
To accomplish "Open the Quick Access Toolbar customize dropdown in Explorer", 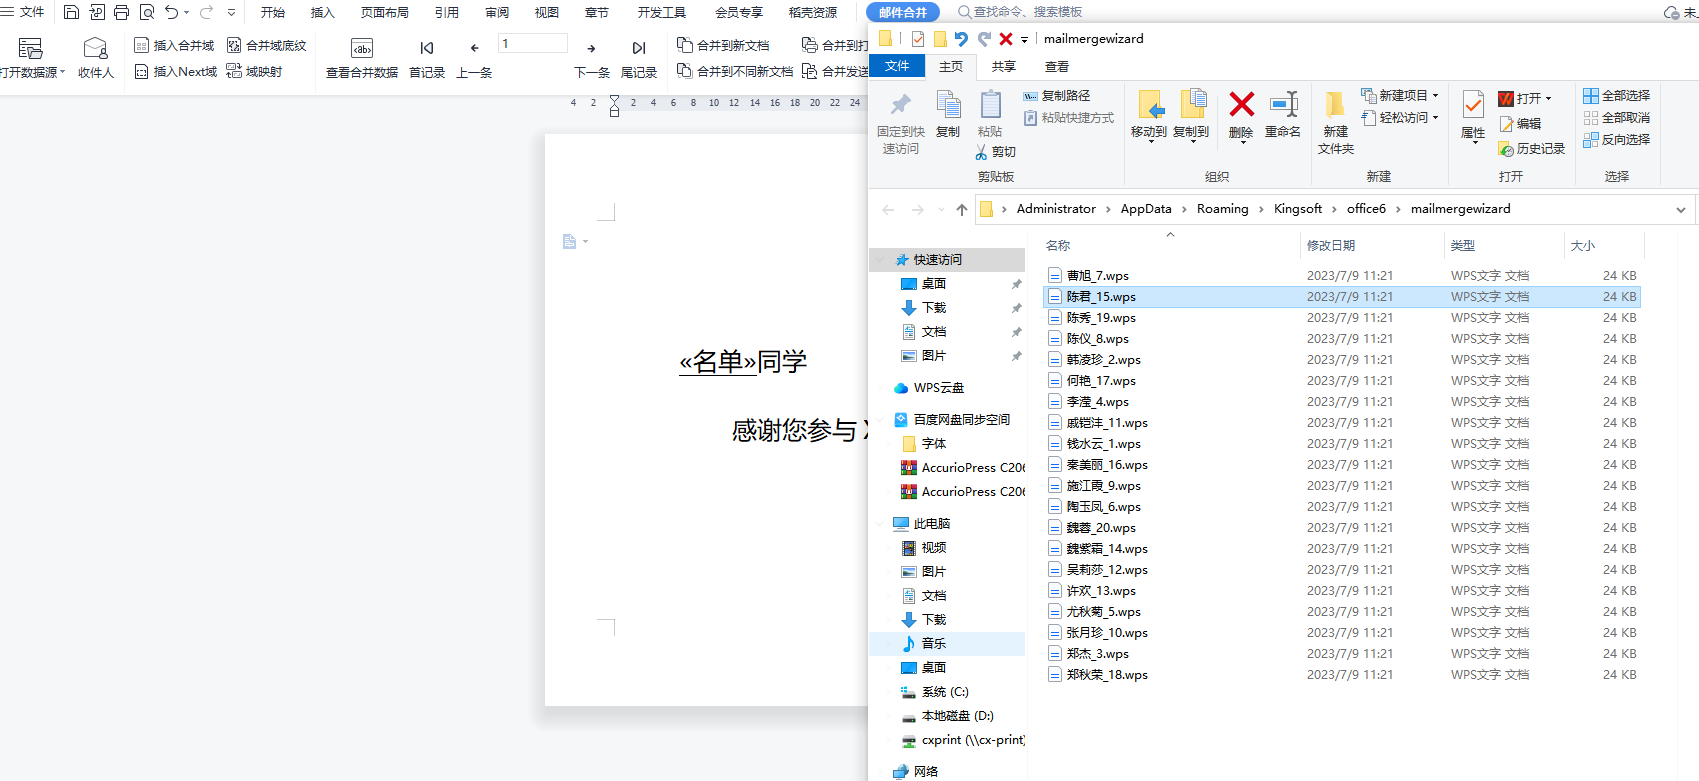I will click(1024, 40).
